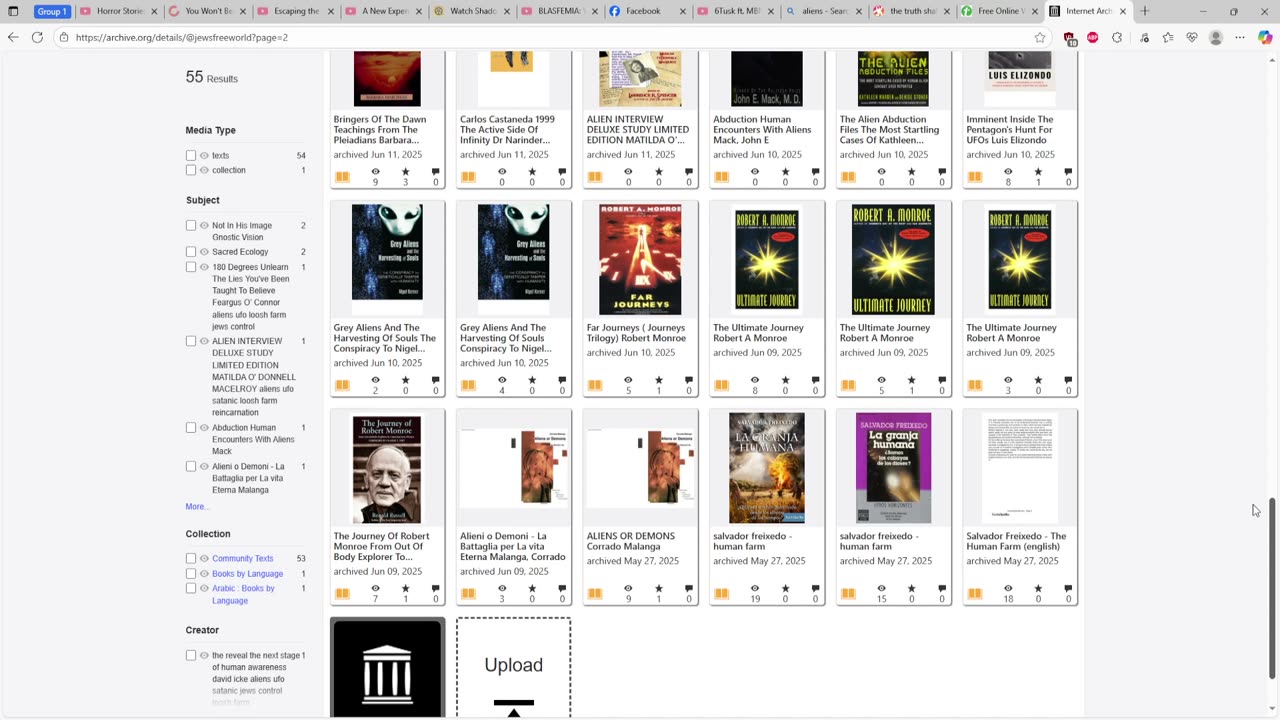Click the Upload tile

pos(514,667)
